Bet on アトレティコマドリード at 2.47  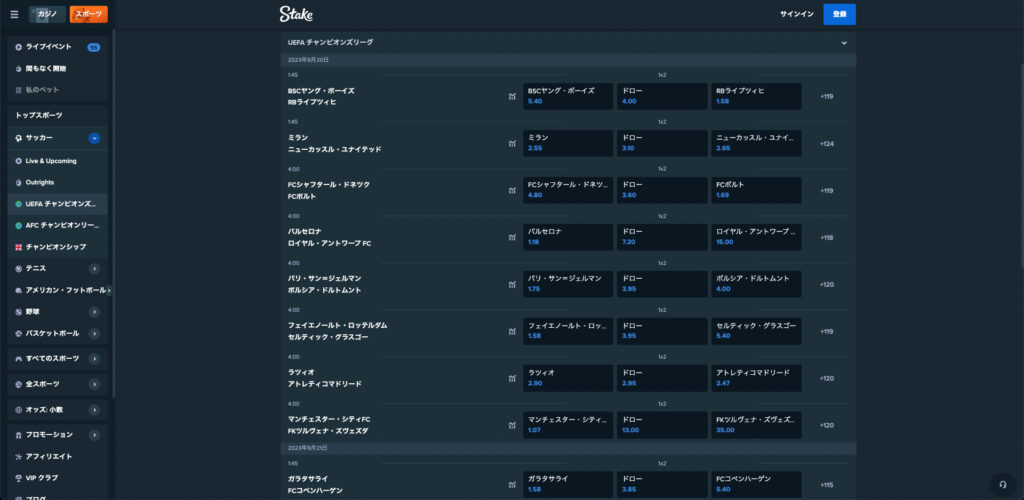[756, 379]
